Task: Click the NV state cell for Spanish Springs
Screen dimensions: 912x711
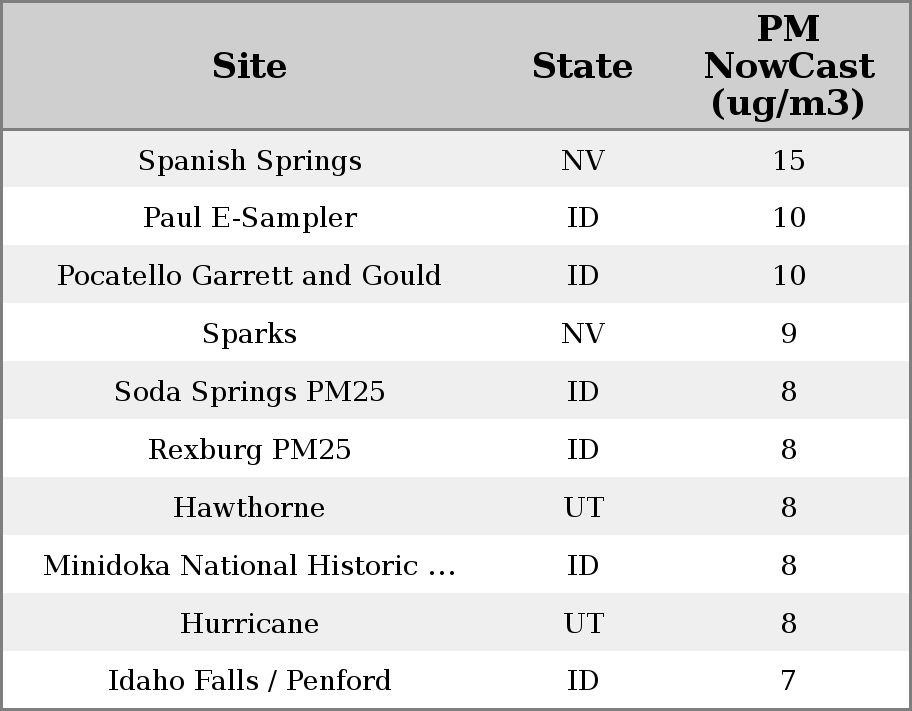Action: click(582, 161)
